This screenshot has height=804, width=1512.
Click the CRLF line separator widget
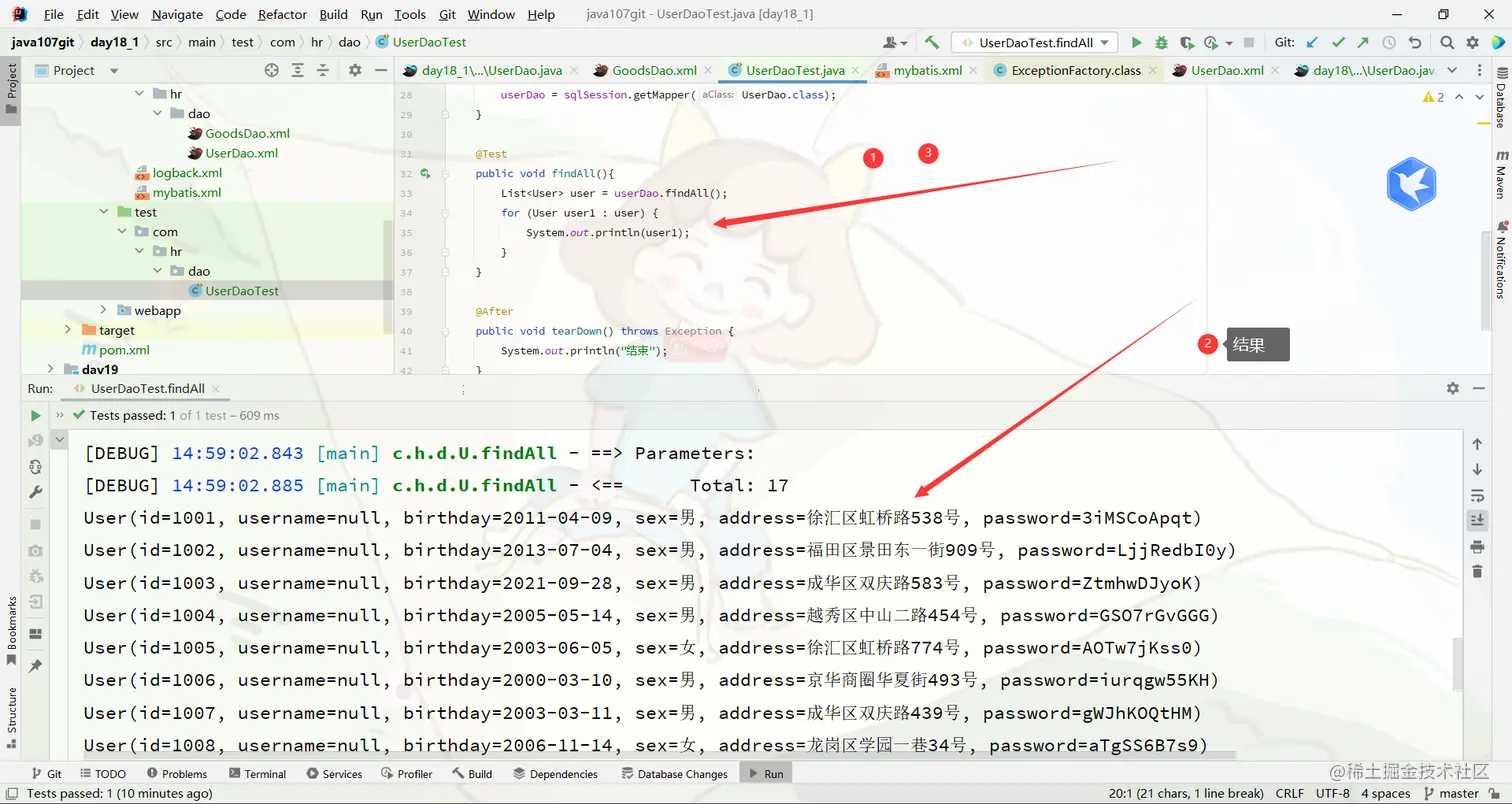[1289, 793]
